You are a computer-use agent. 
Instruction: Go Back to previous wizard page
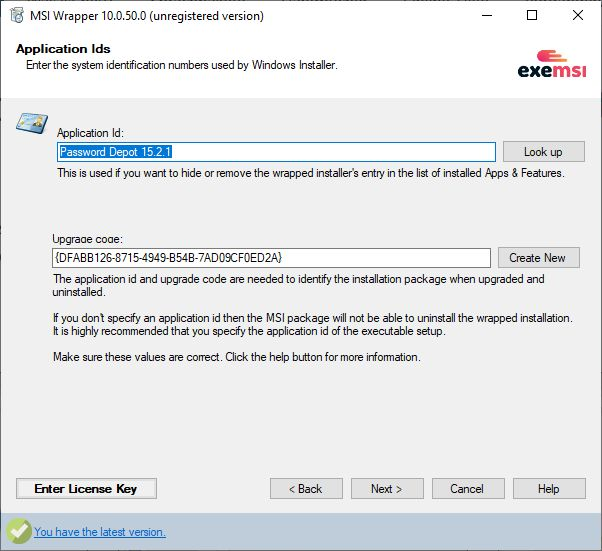(306, 488)
